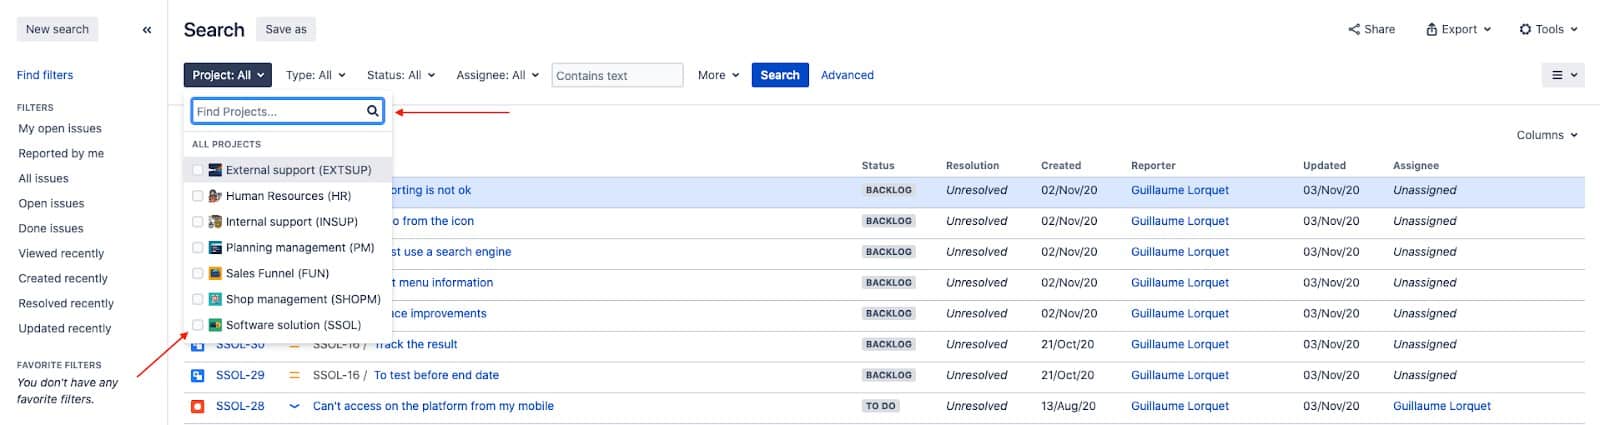Viewport: 1600px width, 425px height.
Task: Select the Resolved recently filter
Action: 66,303
